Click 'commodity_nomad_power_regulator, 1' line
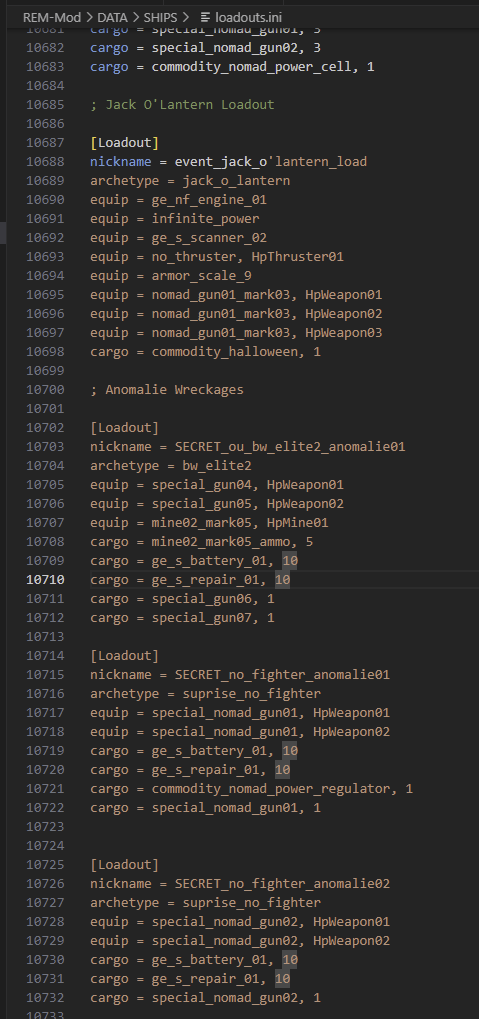This screenshot has height=1019, width=479. pyautogui.click(x=252, y=789)
